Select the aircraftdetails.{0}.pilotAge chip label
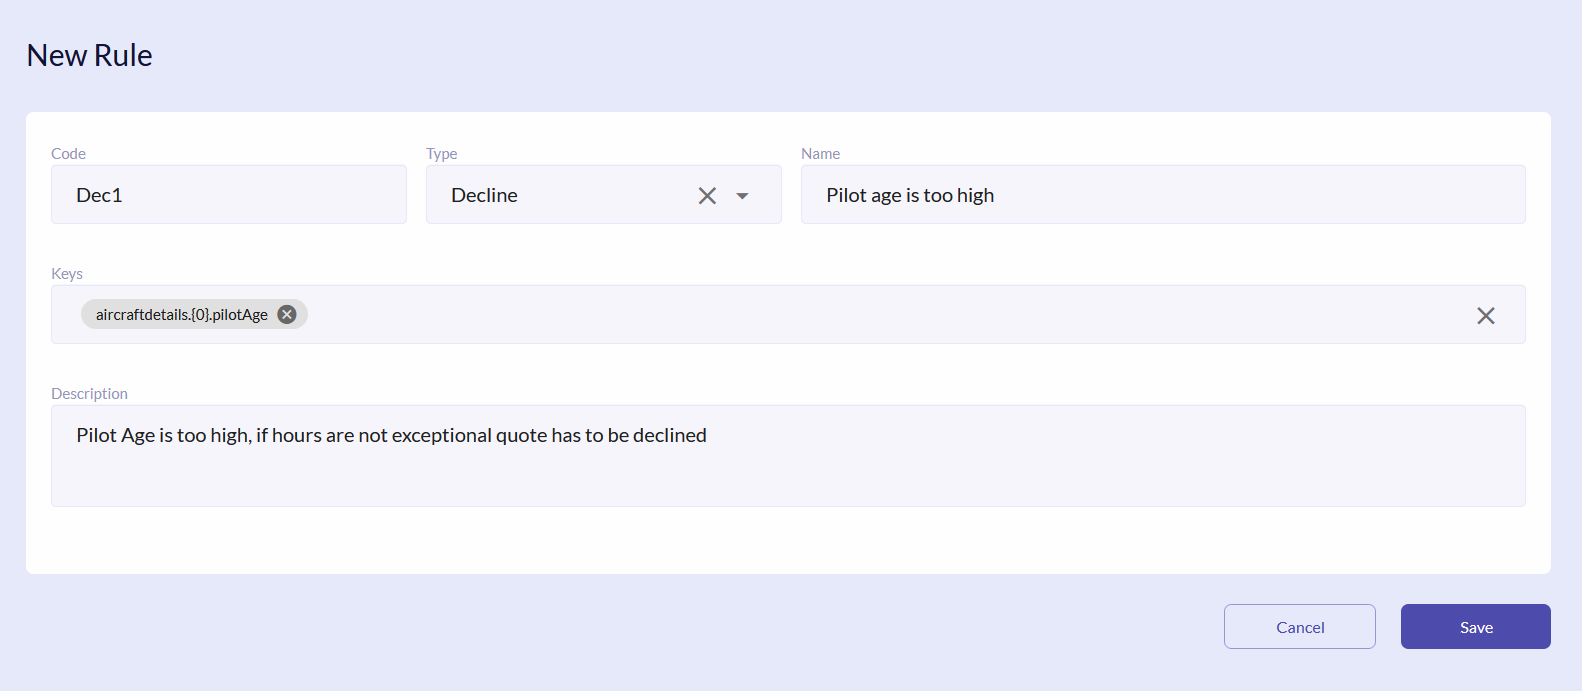1582x691 pixels. click(x=181, y=314)
